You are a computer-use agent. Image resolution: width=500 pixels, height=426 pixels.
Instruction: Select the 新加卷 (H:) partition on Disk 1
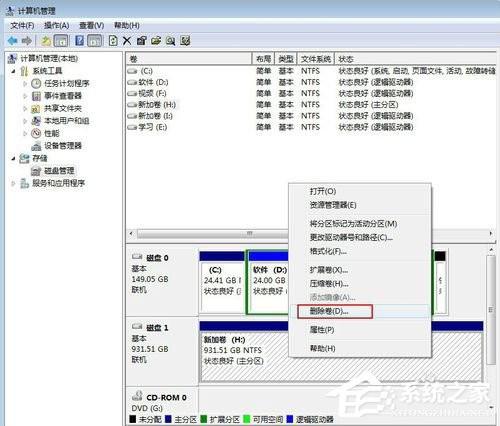341,352
